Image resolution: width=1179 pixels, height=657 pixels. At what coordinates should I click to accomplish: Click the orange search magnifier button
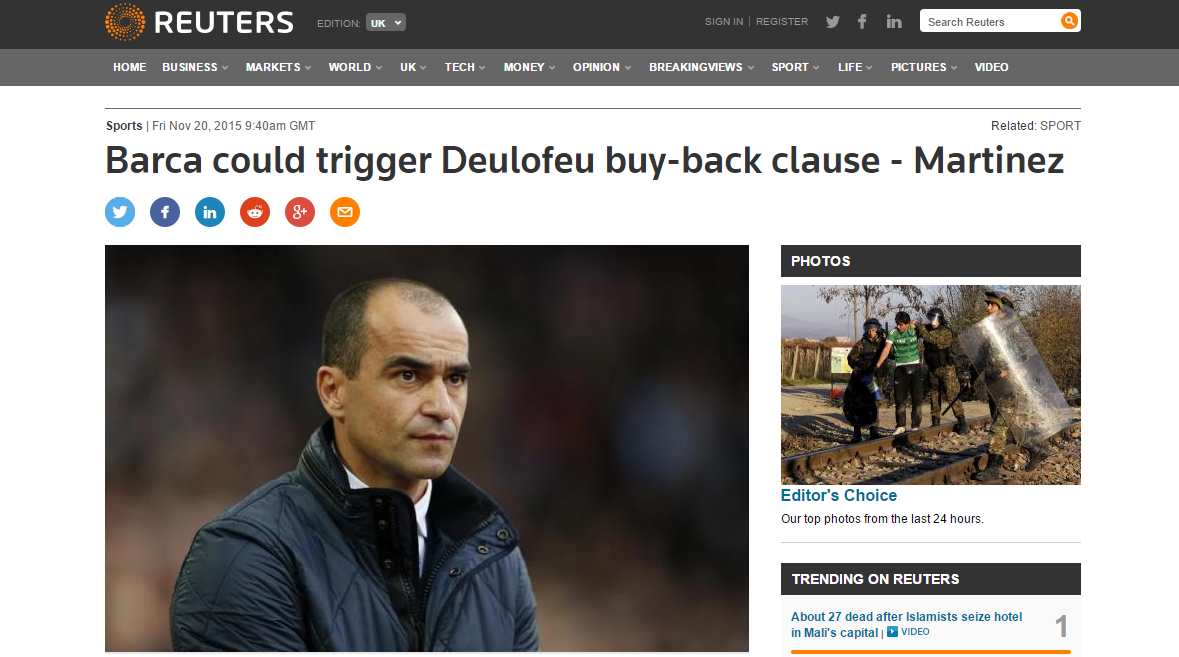click(1068, 21)
